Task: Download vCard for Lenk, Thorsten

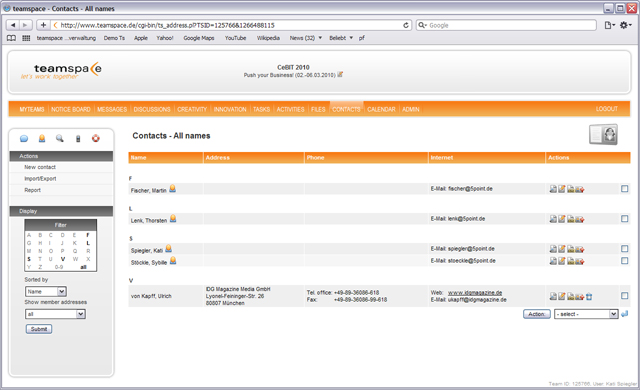Action: tap(571, 219)
